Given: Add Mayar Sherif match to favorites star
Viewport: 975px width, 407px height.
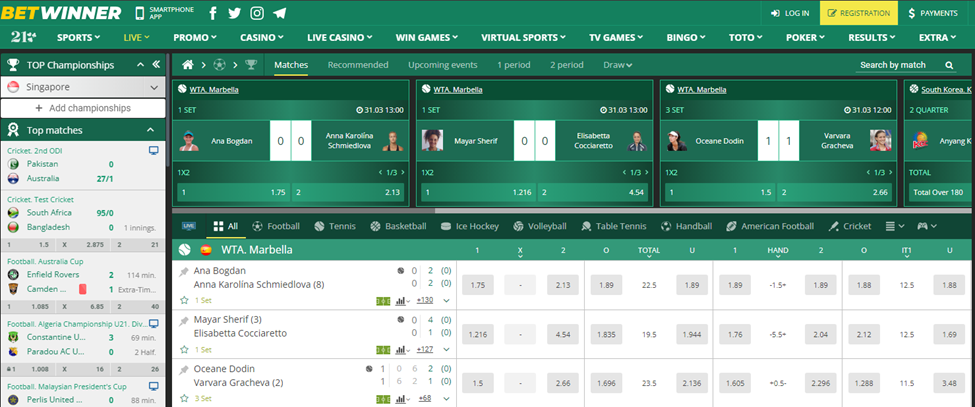Looking at the screenshot, I should pos(184,349).
